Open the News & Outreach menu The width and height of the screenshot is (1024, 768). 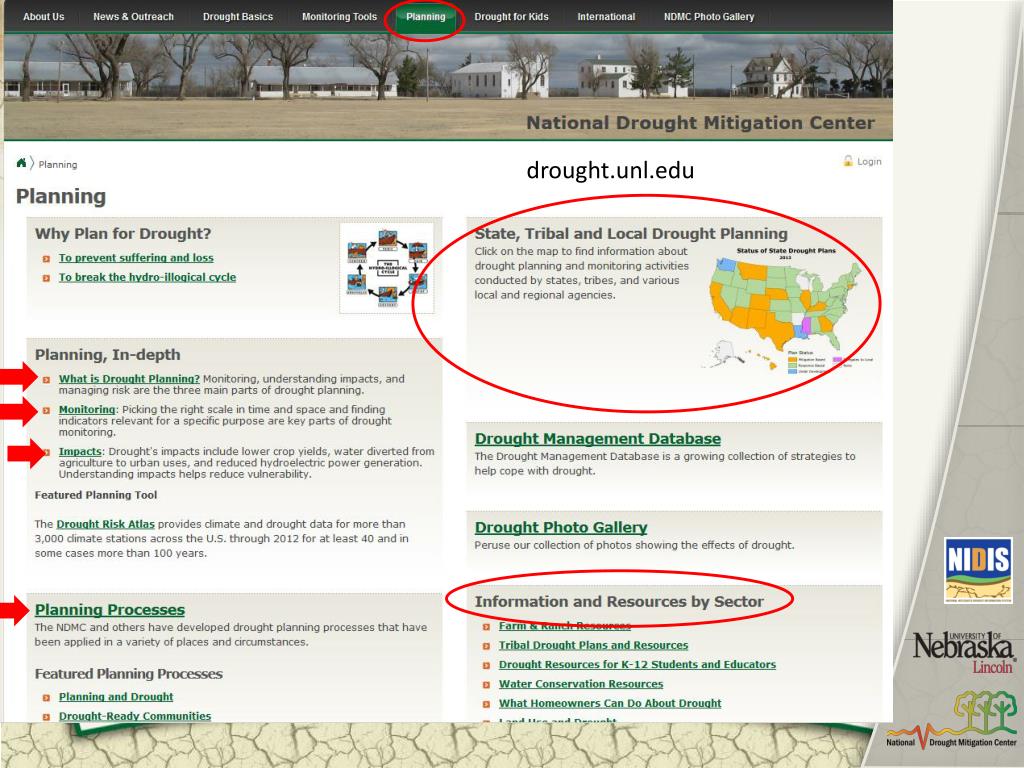[x=133, y=16]
